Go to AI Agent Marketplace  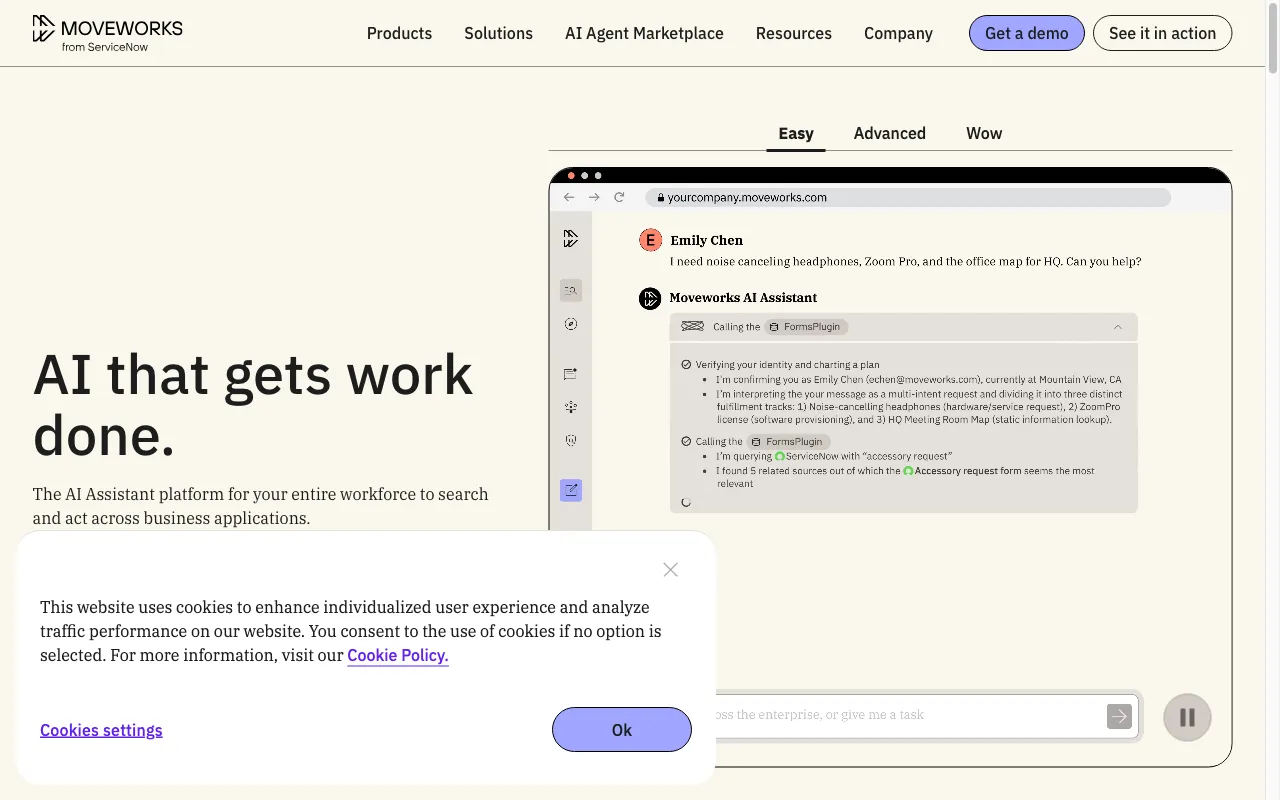644,33
